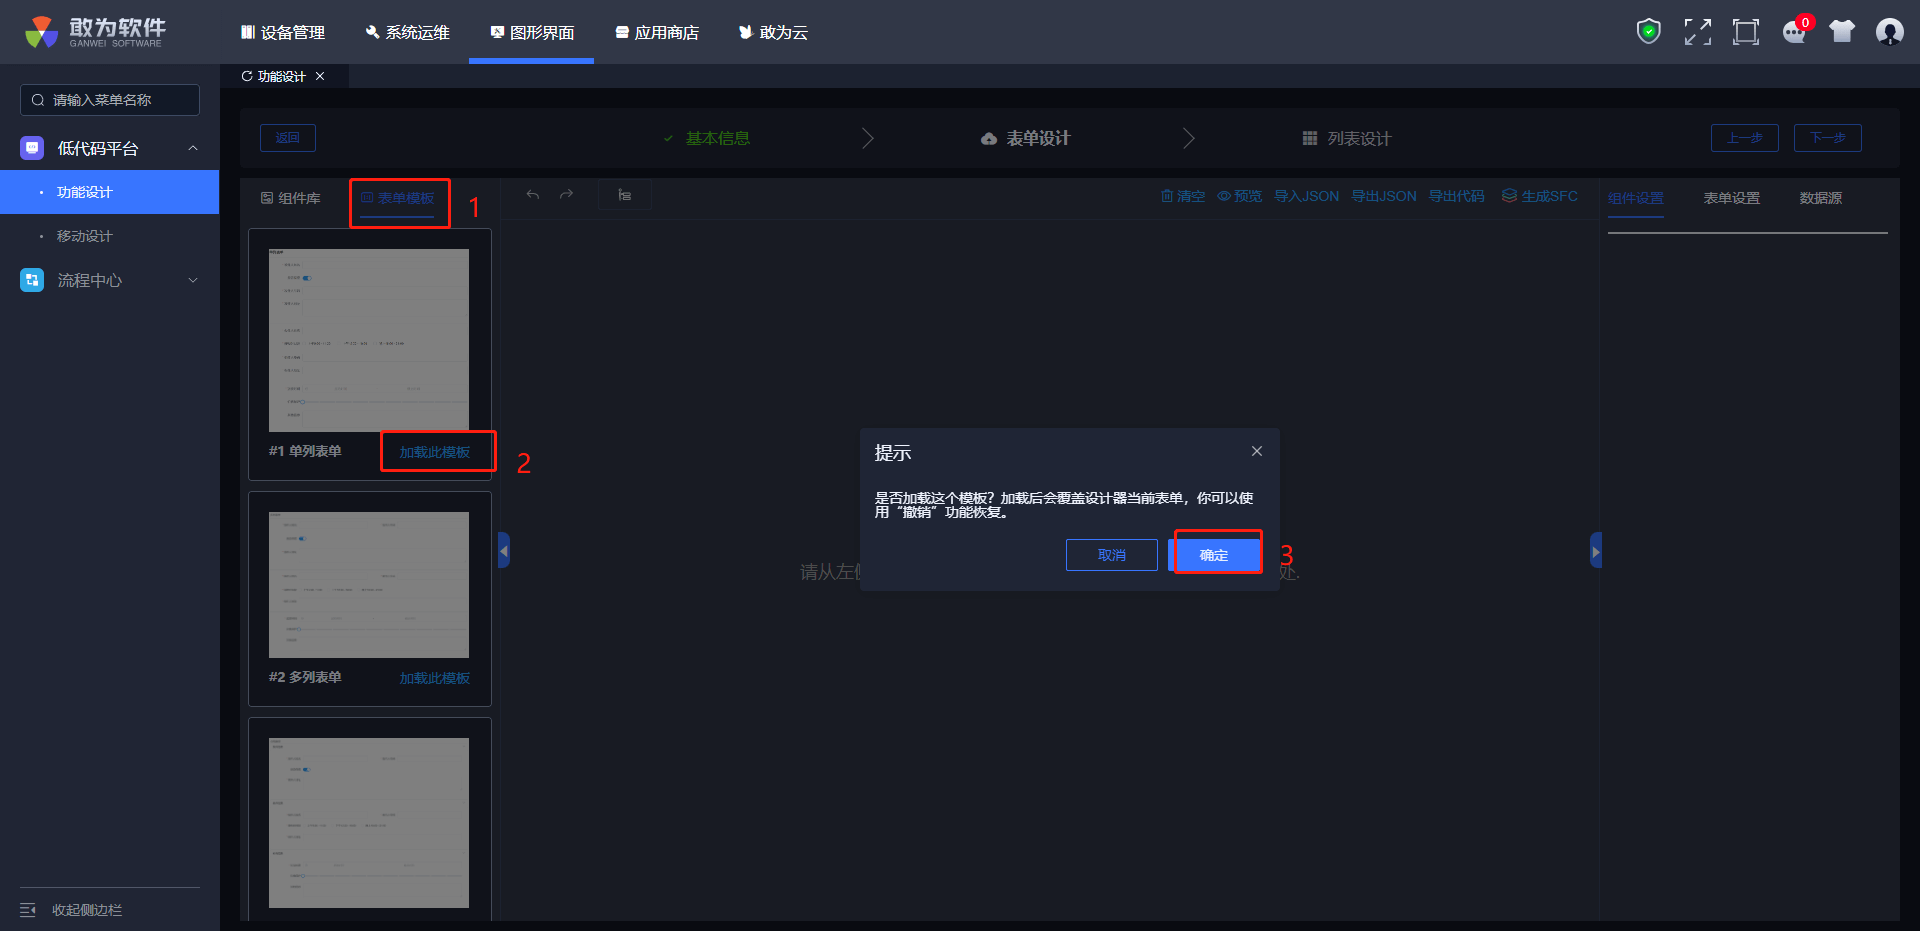Click the 返回 button
The width and height of the screenshot is (1920, 931).
click(288, 138)
